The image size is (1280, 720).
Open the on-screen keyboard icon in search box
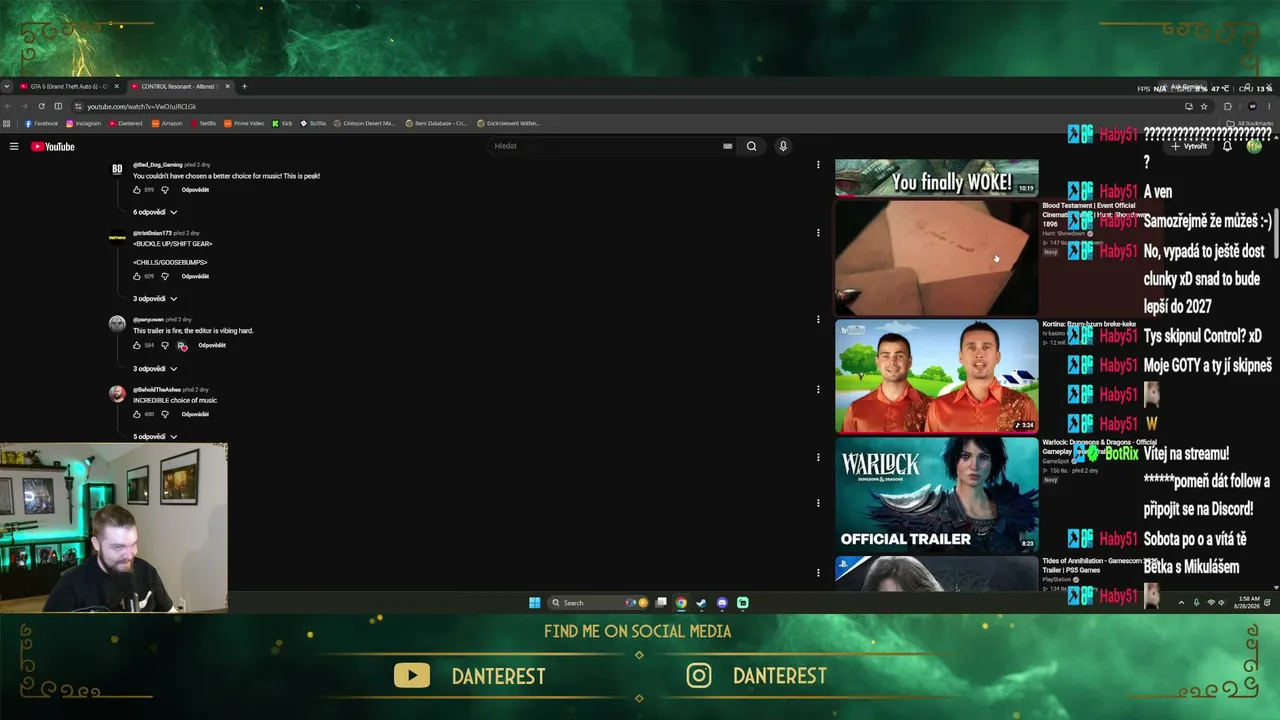pos(727,146)
